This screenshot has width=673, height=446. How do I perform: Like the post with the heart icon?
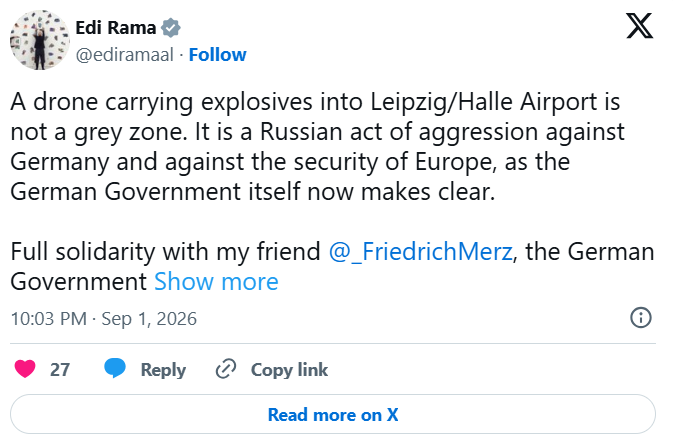coord(25,369)
